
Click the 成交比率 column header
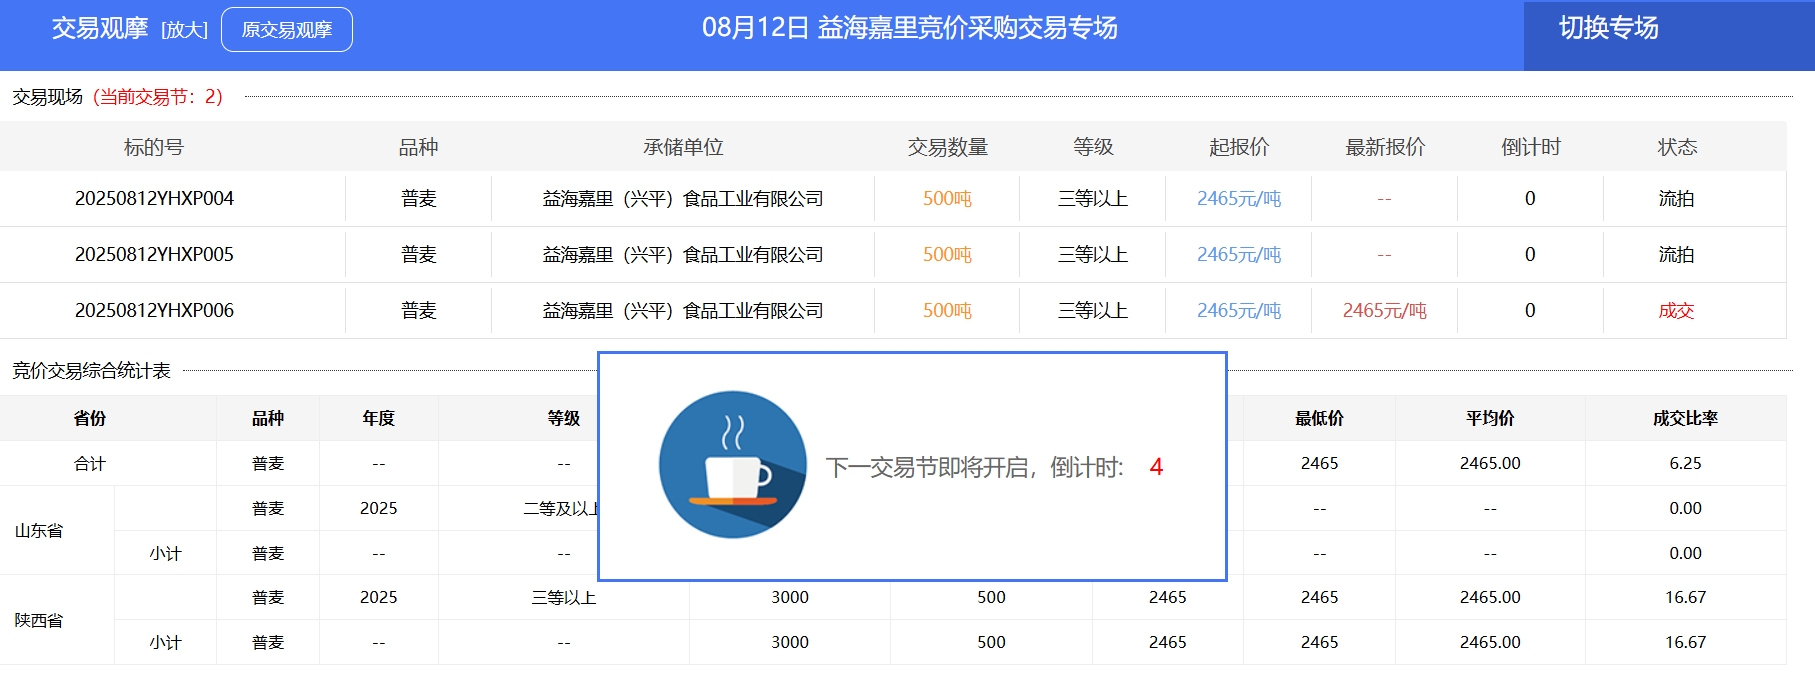tap(1686, 418)
